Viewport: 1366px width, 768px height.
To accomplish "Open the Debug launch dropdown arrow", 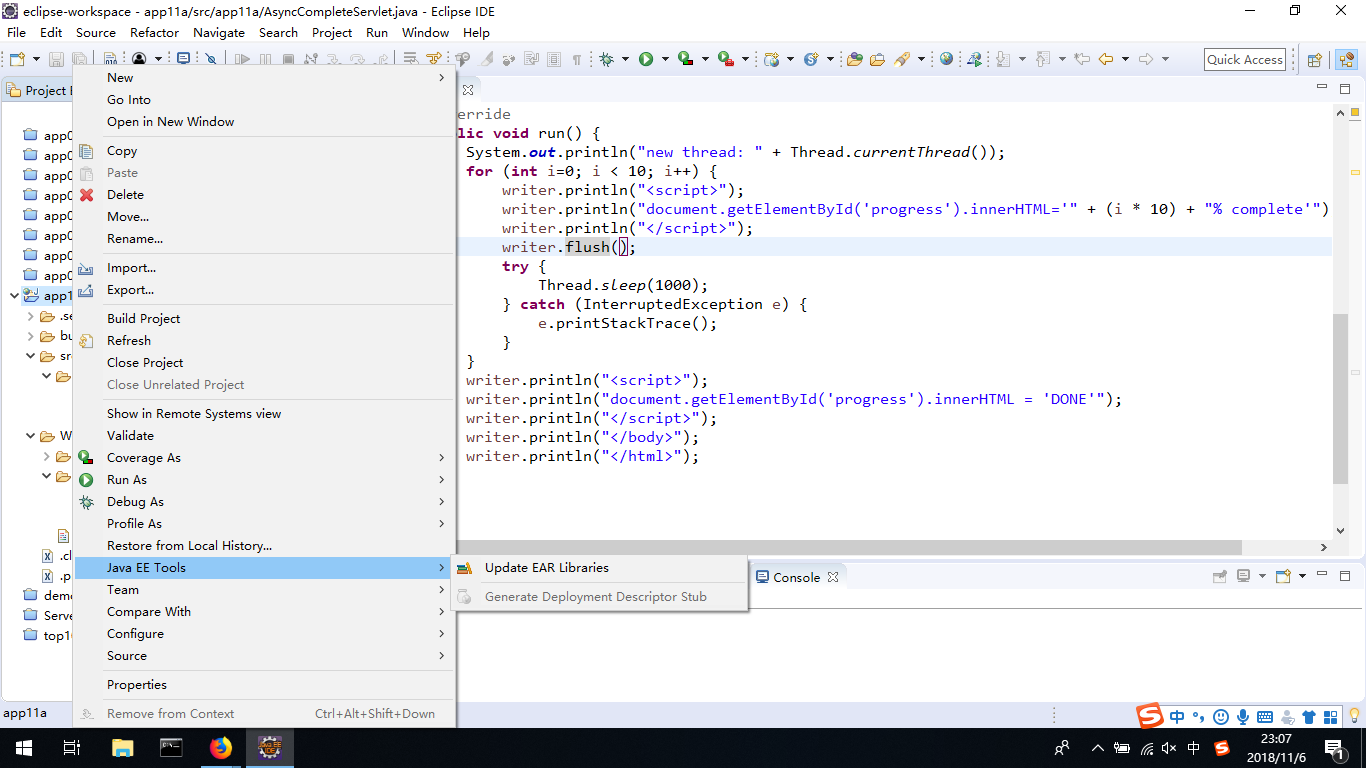I will [x=626, y=59].
